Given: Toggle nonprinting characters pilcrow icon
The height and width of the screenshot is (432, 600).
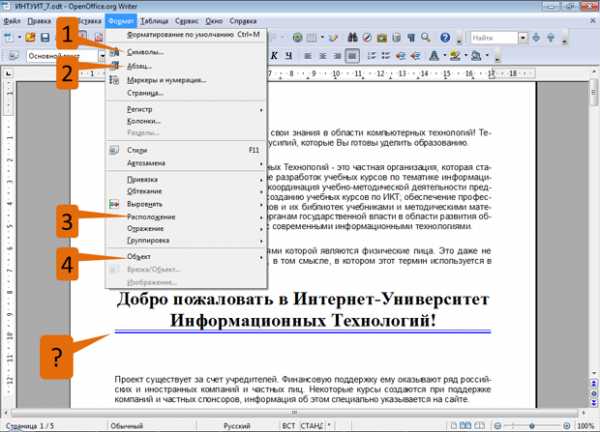Looking at the screenshot, I should (x=411, y=37).
